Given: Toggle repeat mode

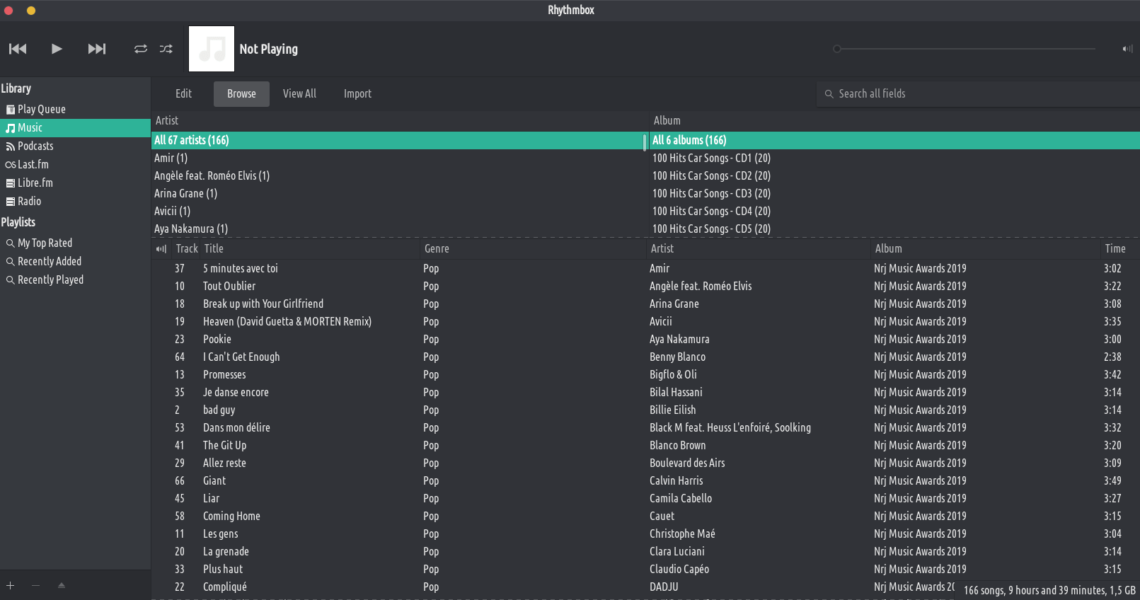Looking at the screenshot, I should pyautogui.click(x=141, y=49).
